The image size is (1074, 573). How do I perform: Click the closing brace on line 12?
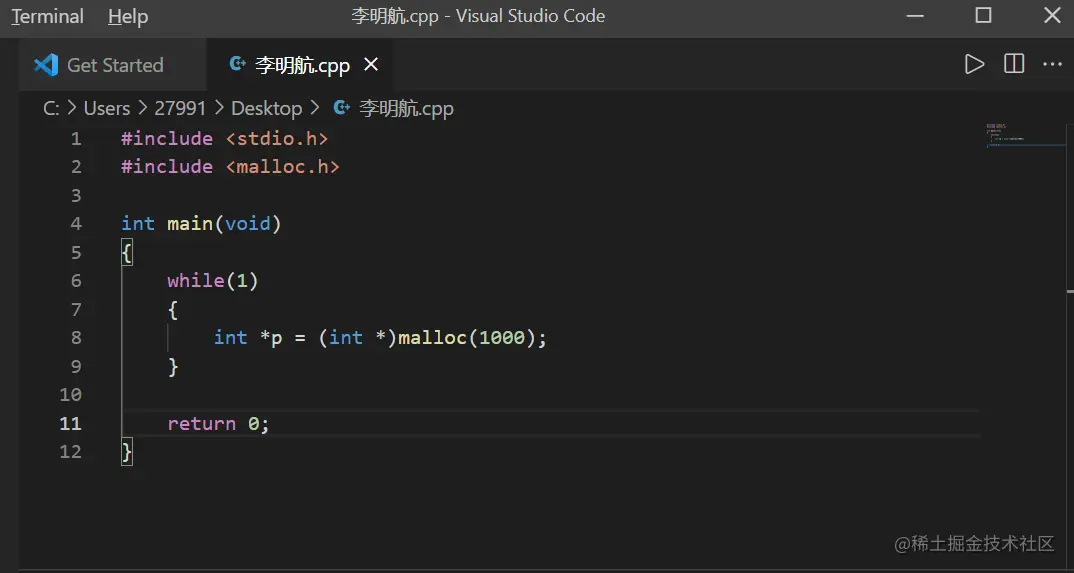coord(127,452)
